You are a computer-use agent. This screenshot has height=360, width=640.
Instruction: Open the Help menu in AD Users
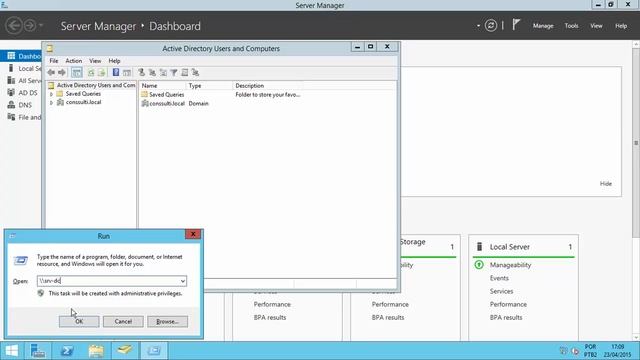pos(114,61)
